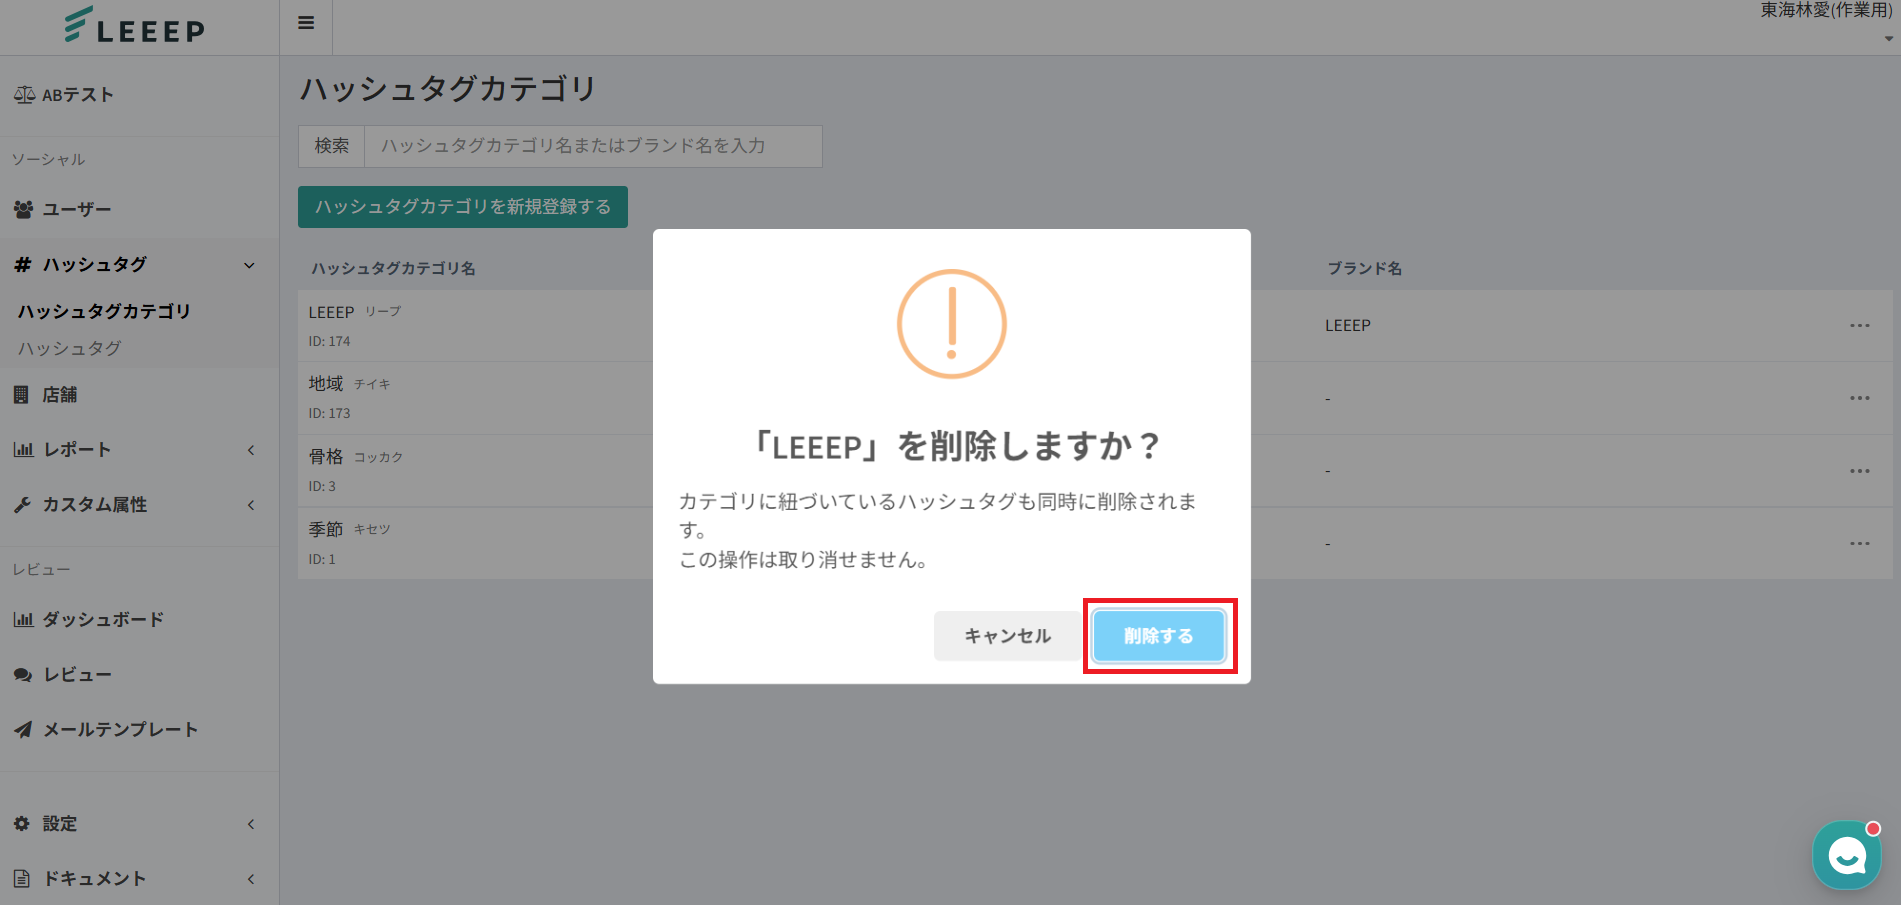The image size is (1901, 905).
Task: Click the ハッシュタグカテゴリ名 column header
Action: (393, 269)
